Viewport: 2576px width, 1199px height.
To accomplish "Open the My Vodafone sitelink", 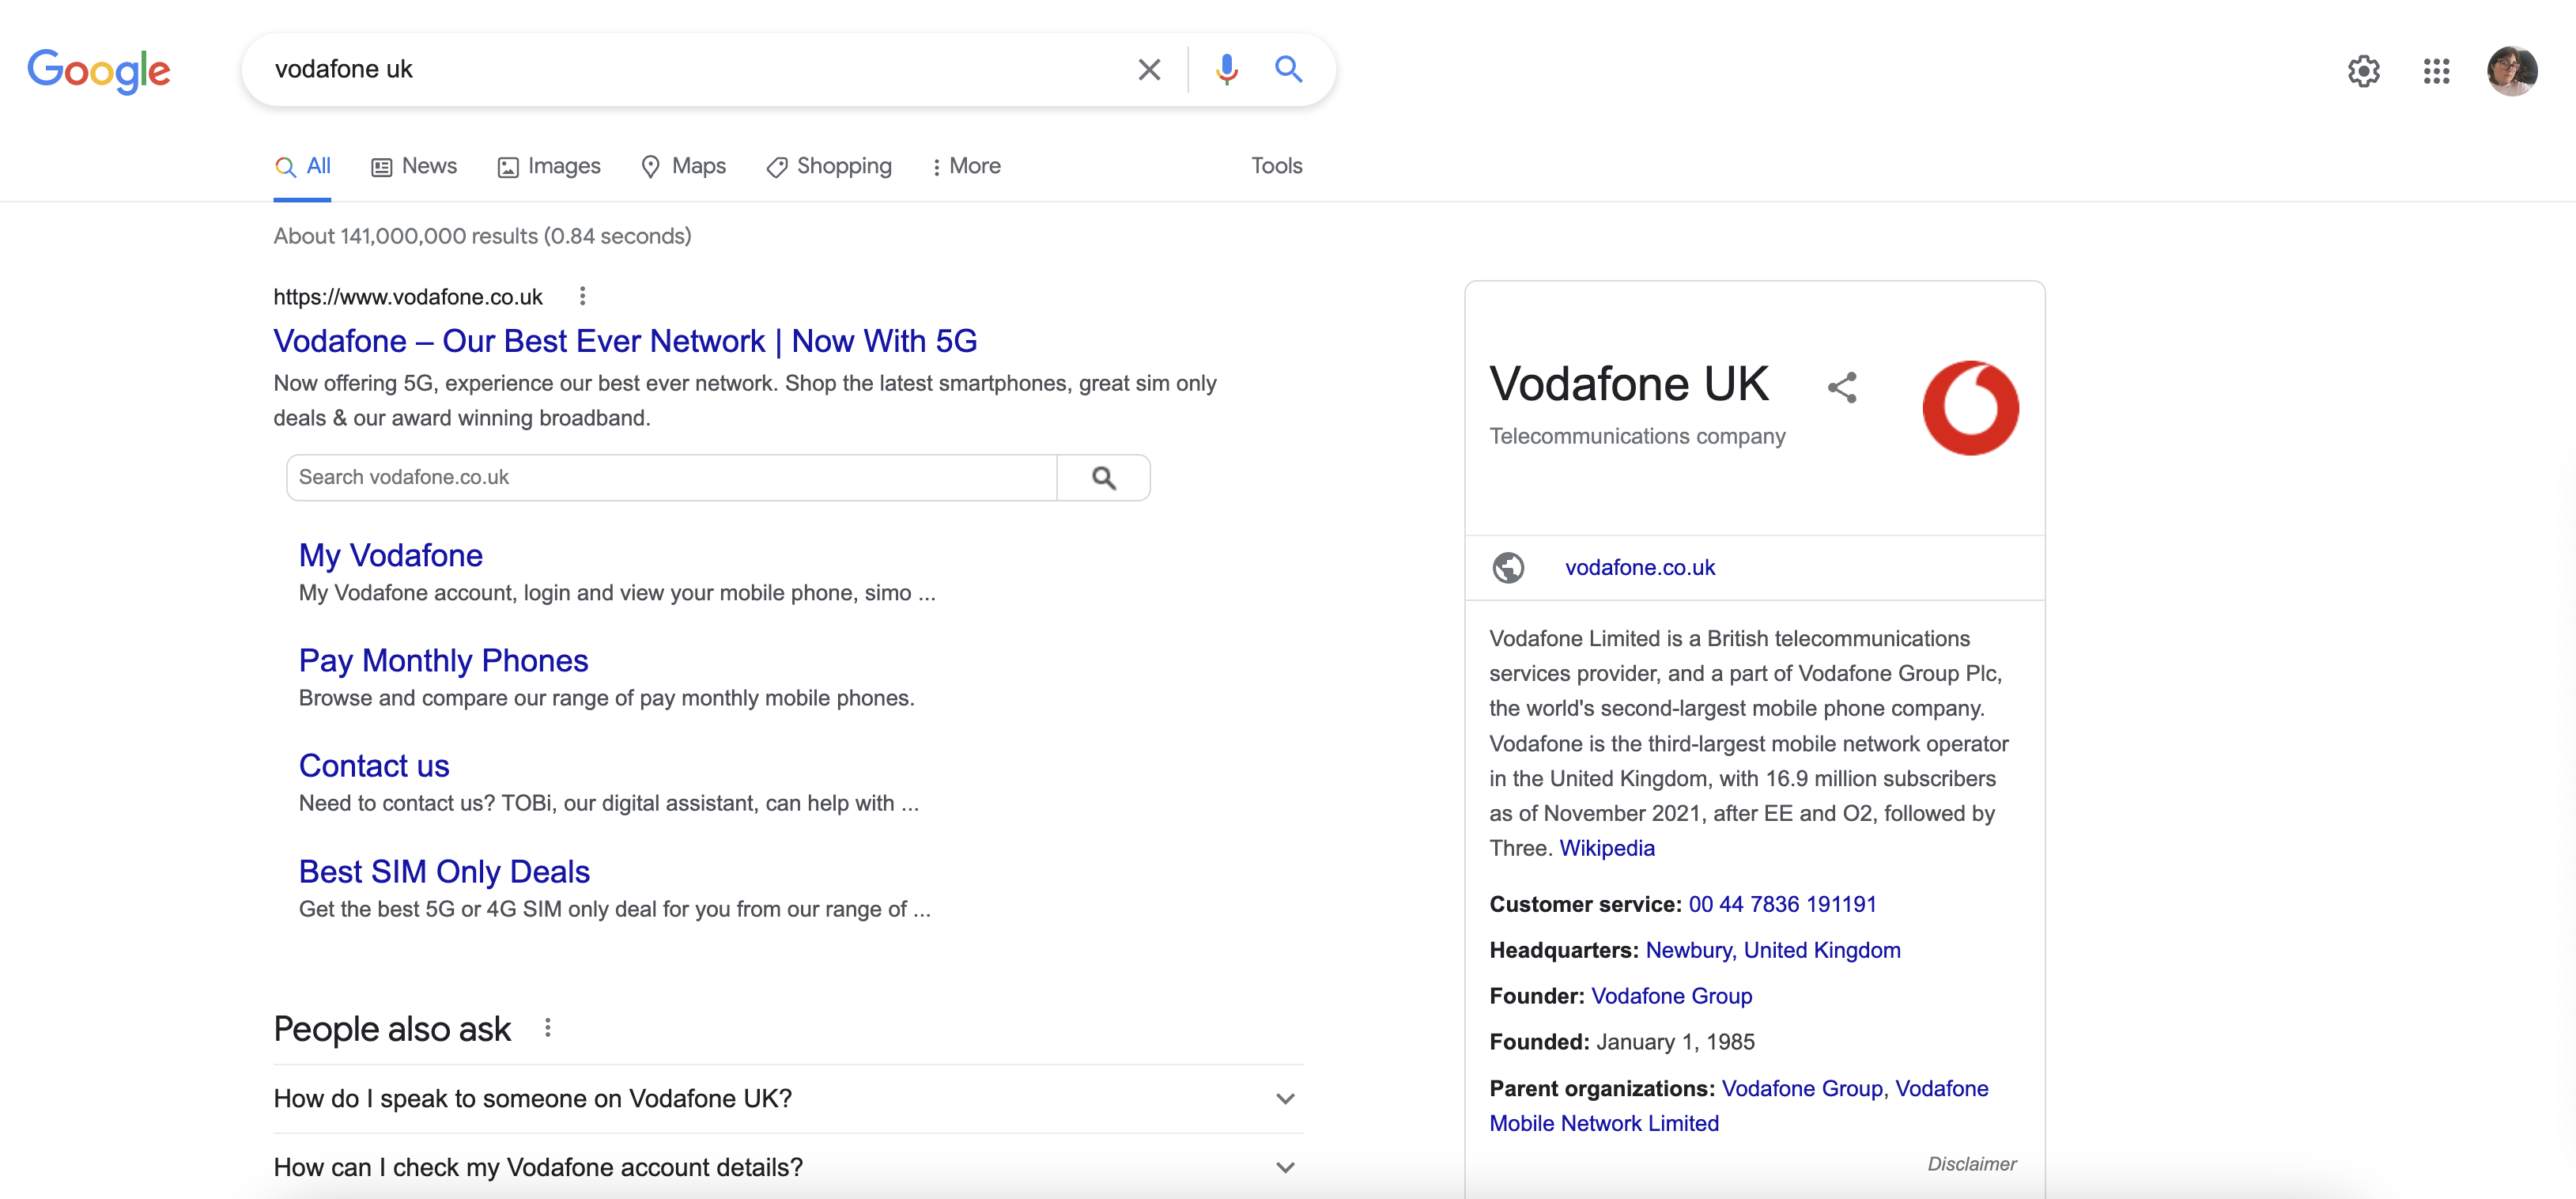I will 391,555.
